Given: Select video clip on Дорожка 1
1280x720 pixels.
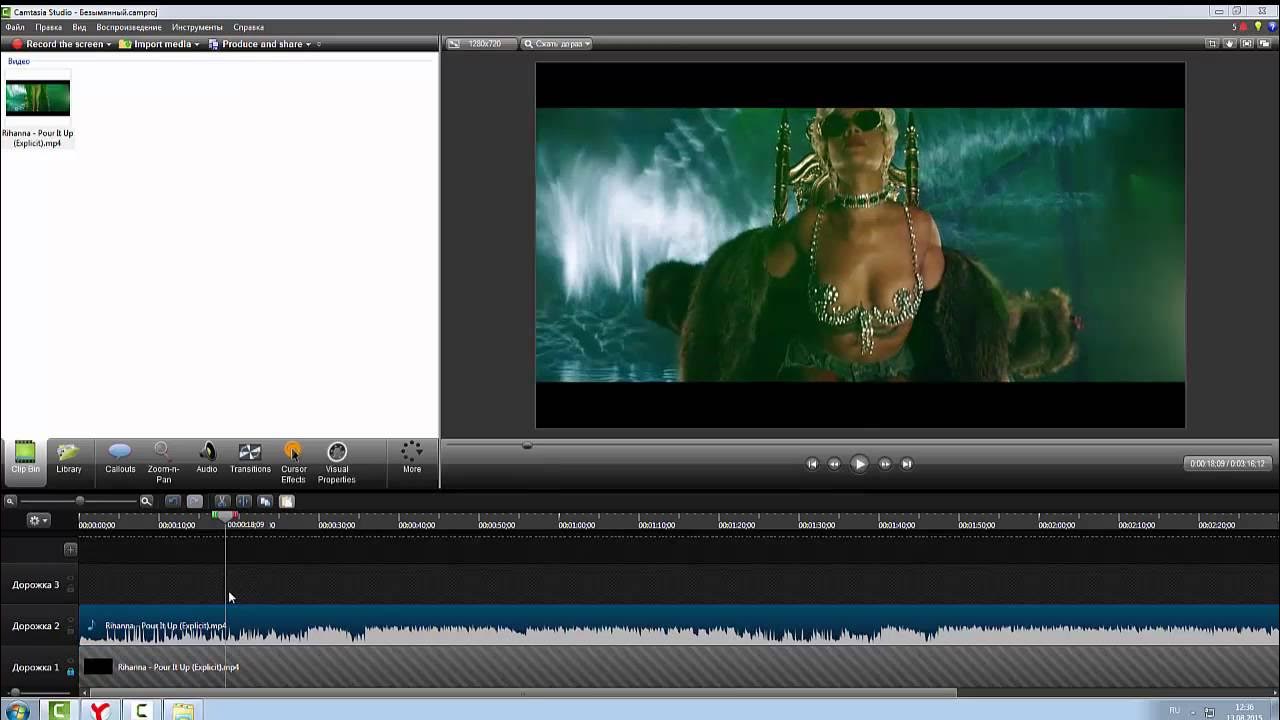Looking at the screenshot, I should [679, 667].
